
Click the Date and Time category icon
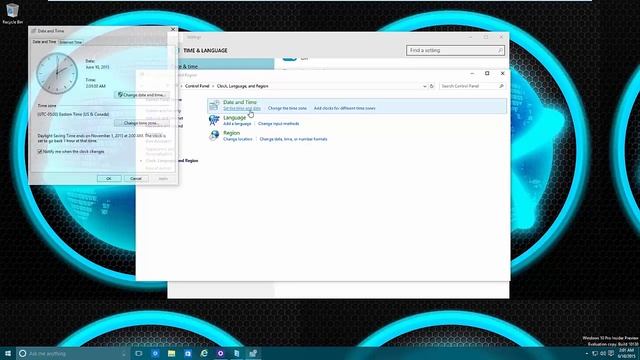point(214,105)
